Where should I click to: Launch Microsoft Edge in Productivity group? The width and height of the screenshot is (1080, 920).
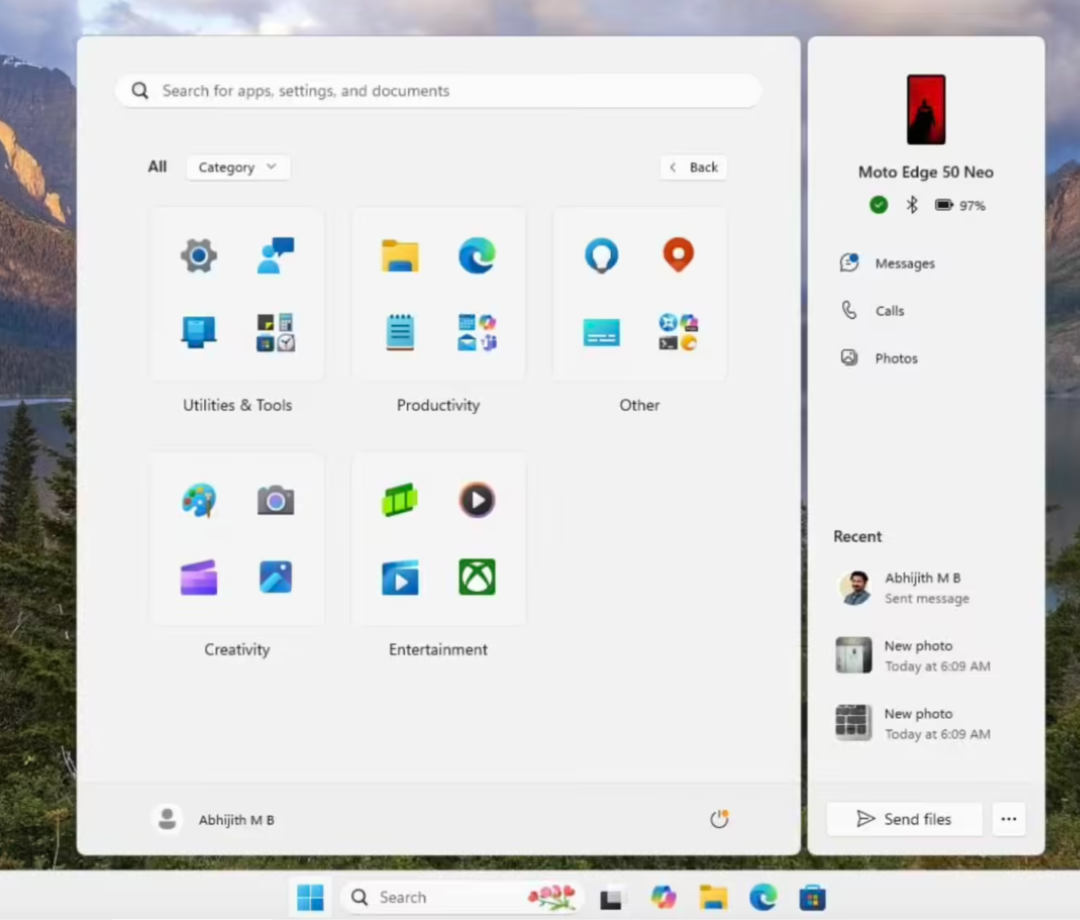pyautogui.click(x=477, y=255)
